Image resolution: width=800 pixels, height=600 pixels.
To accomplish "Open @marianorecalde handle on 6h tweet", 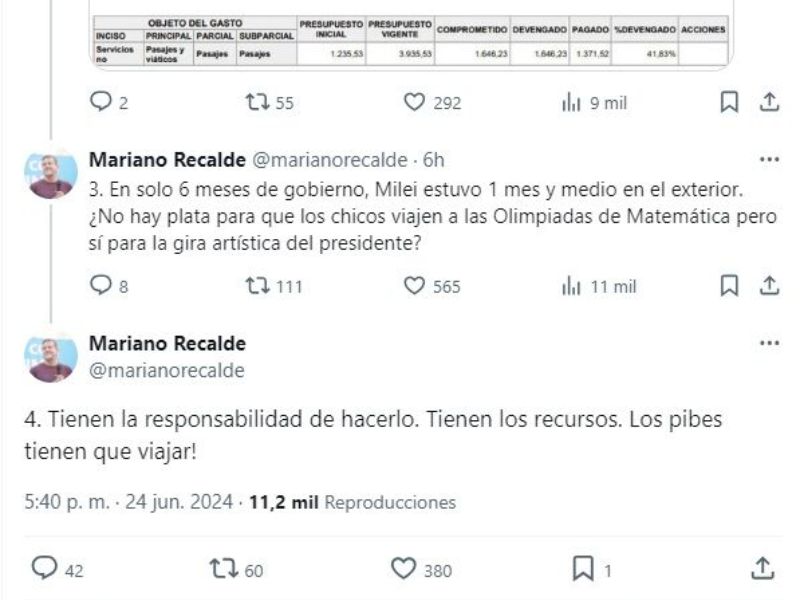I will point(330,160).
